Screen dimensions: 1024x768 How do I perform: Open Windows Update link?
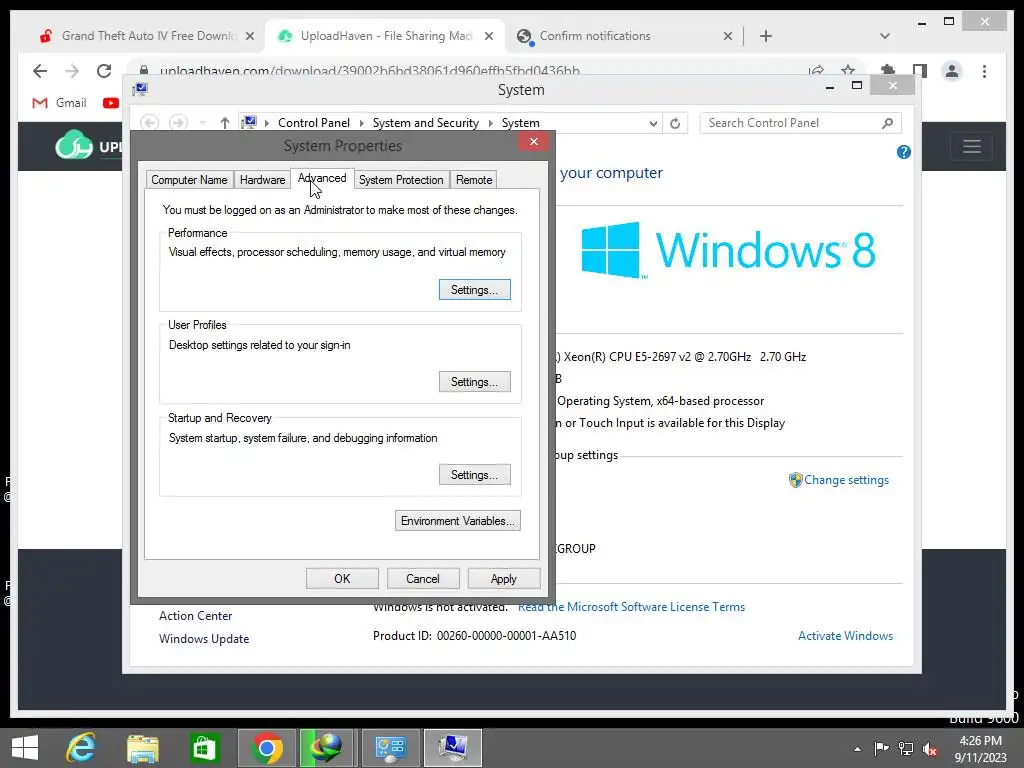click(x=204, y=639)
